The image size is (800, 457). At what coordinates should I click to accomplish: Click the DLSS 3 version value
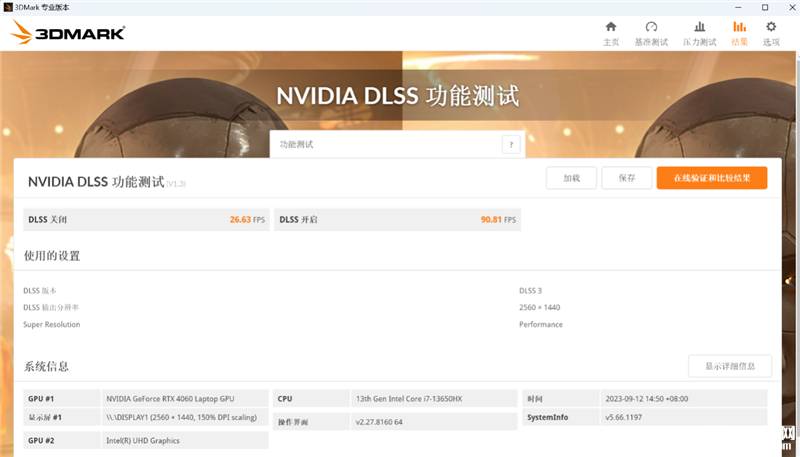click(531, 291)
